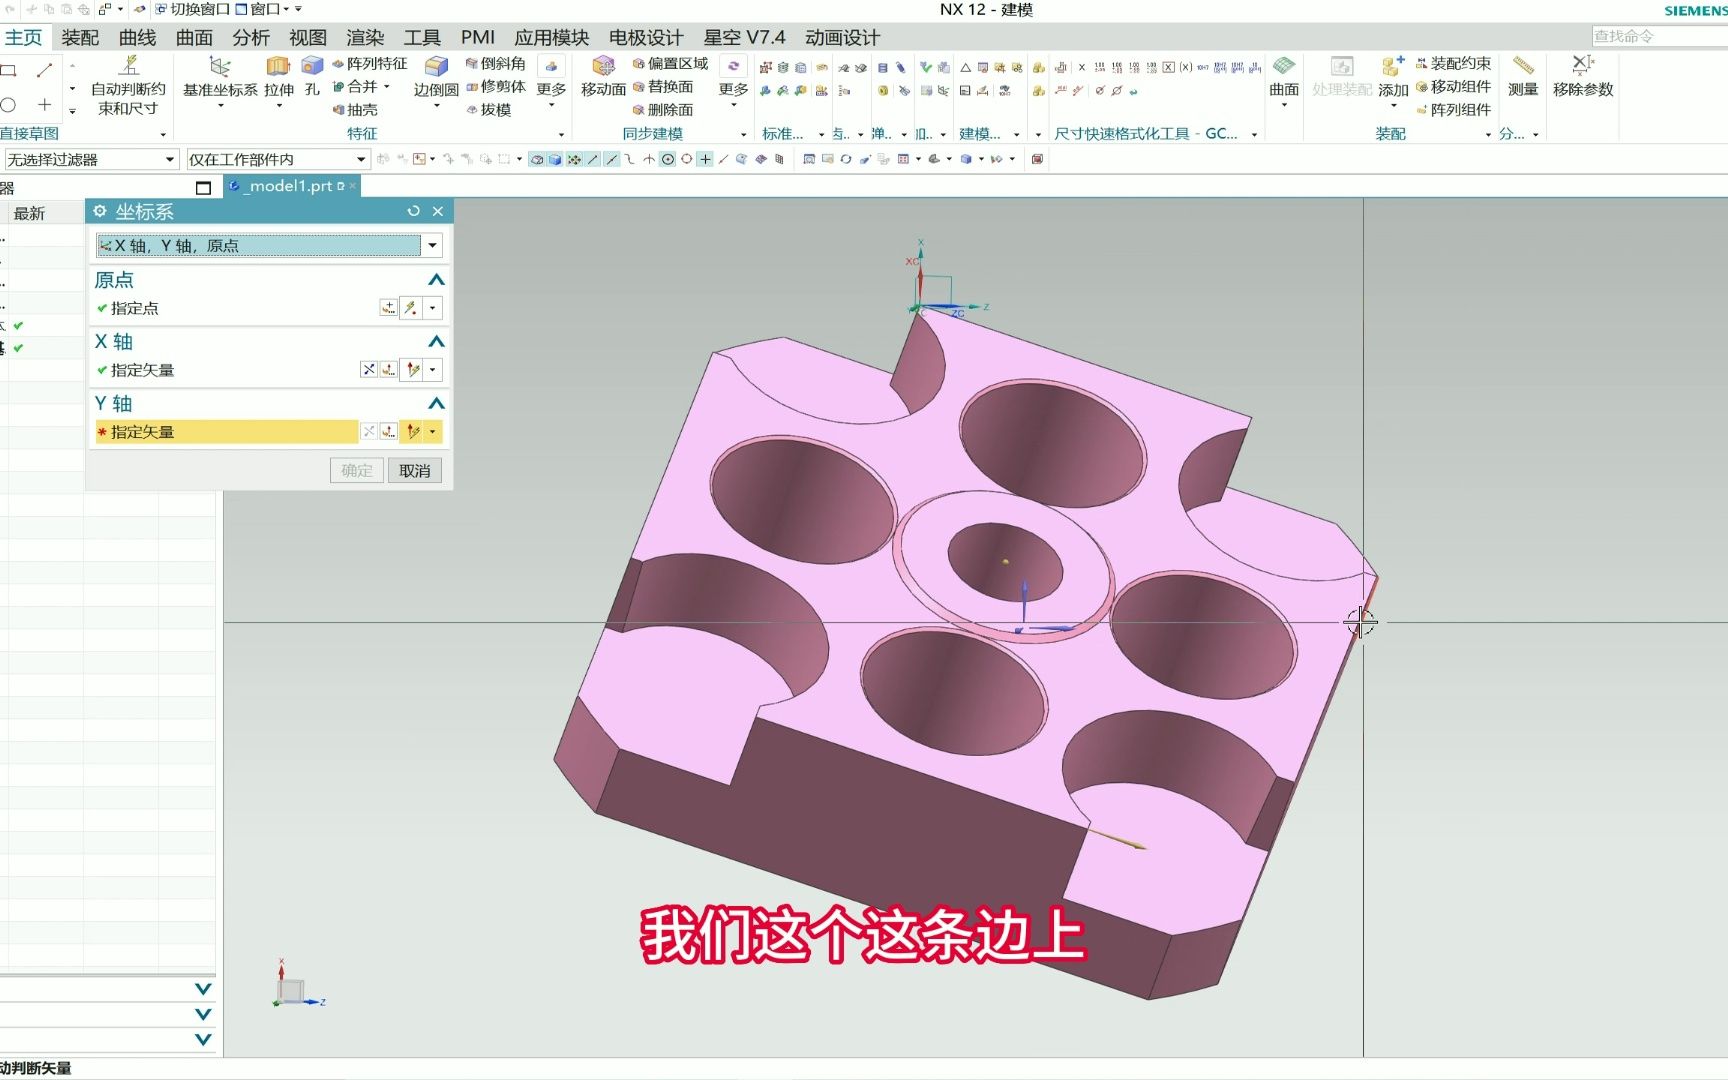Open the coordinate type dropdown showing X轴,Y轴,原点

pyautogui.click(x=431, y=245)
